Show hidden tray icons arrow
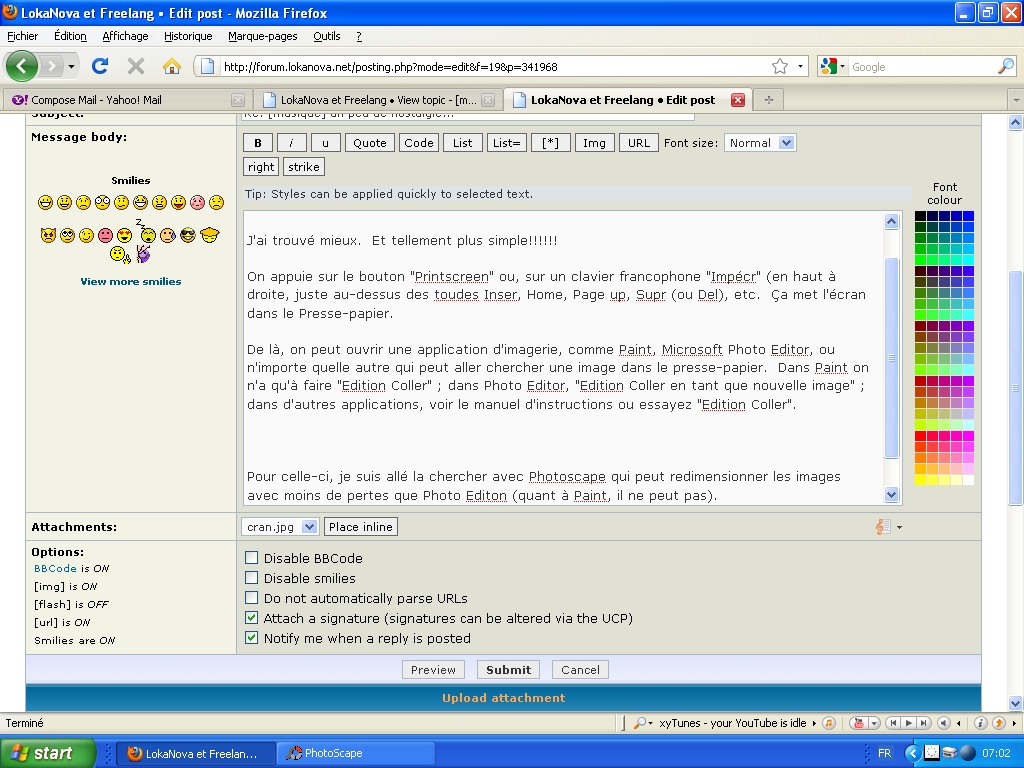1024x768 pixels. [x=912, y=753]
